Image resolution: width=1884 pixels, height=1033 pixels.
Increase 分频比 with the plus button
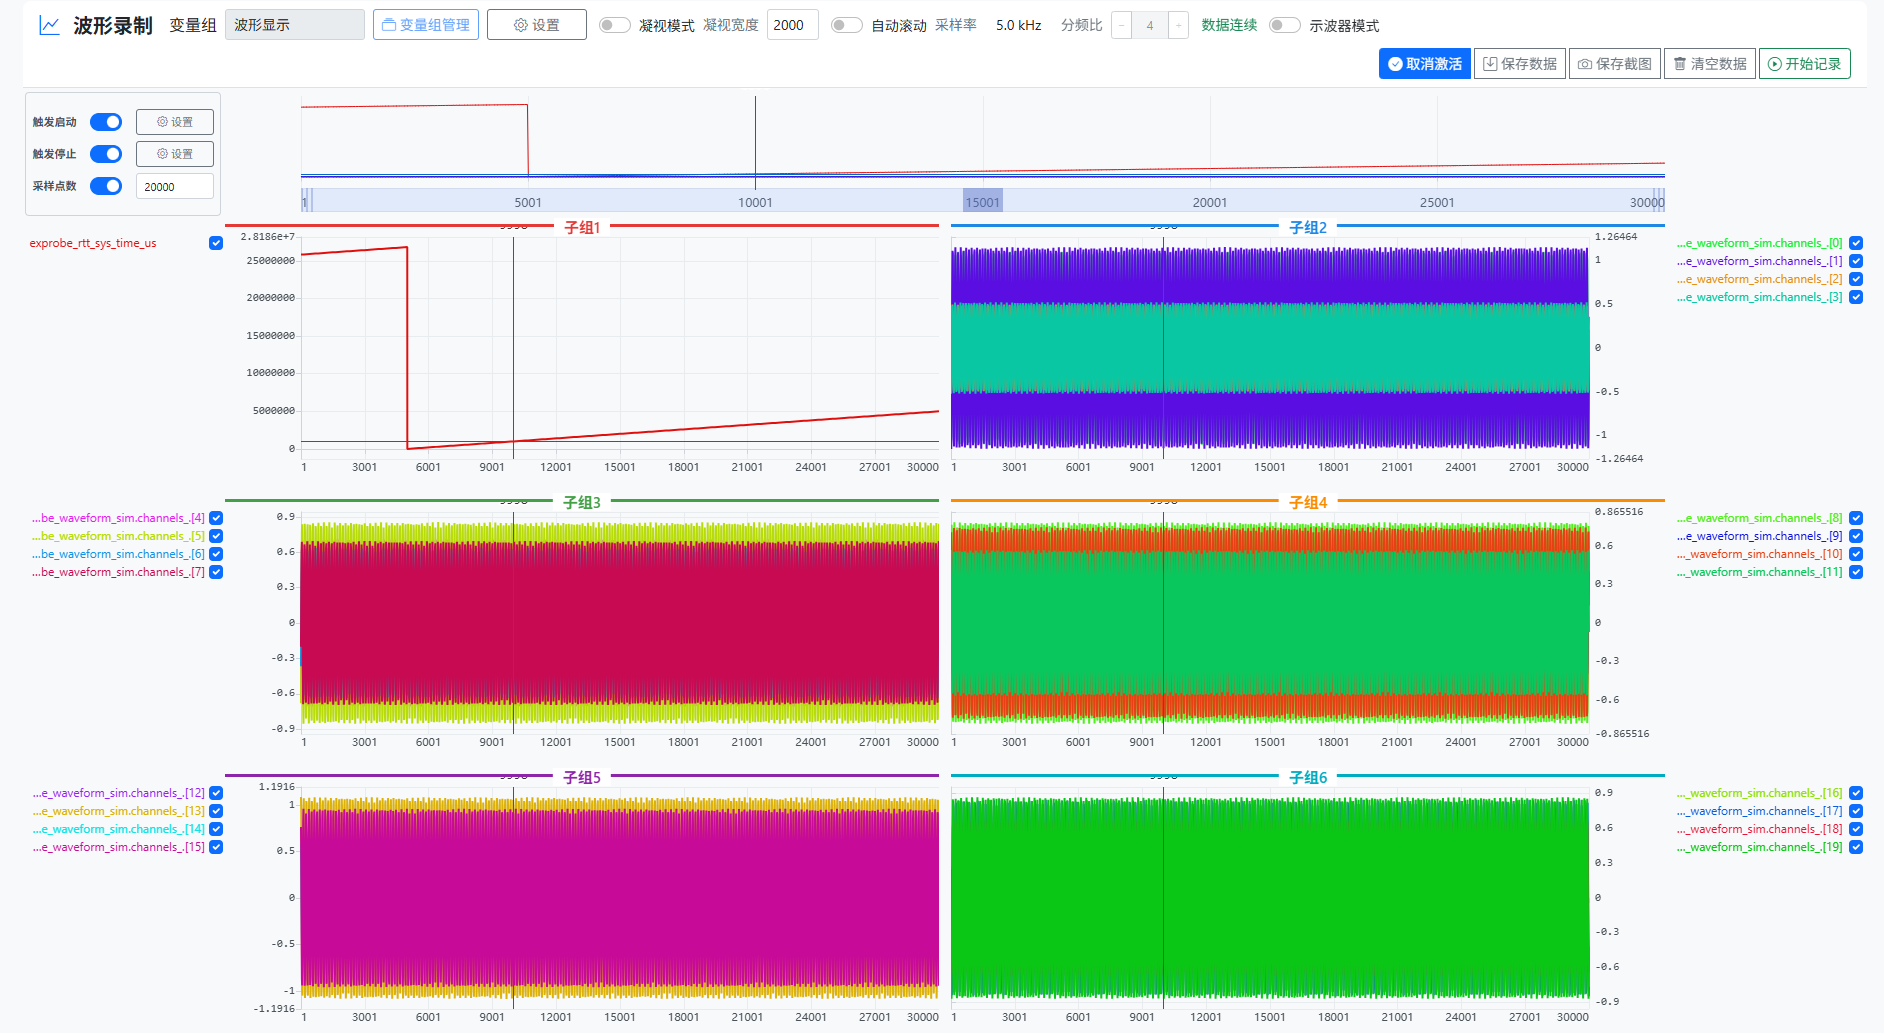click(x=1178, y=25)
